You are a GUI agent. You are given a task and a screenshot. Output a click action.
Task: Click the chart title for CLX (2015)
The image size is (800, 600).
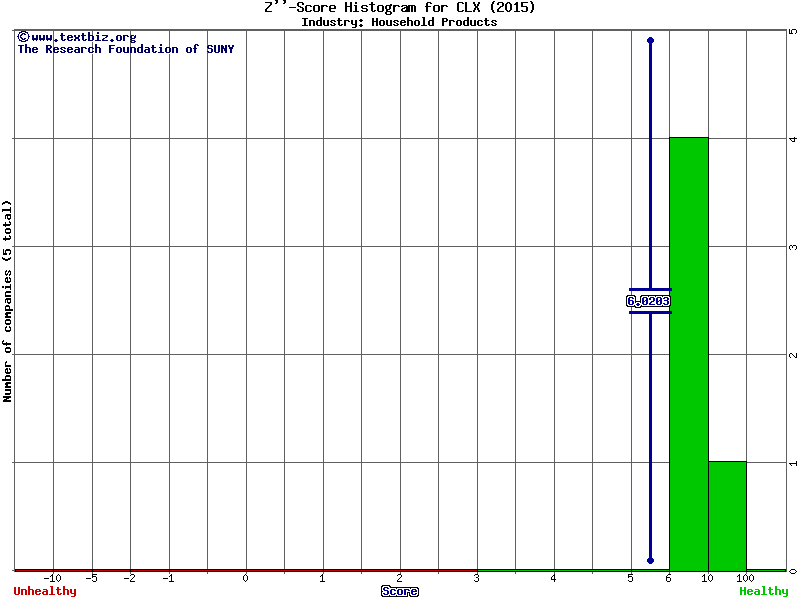pos(399,8)
